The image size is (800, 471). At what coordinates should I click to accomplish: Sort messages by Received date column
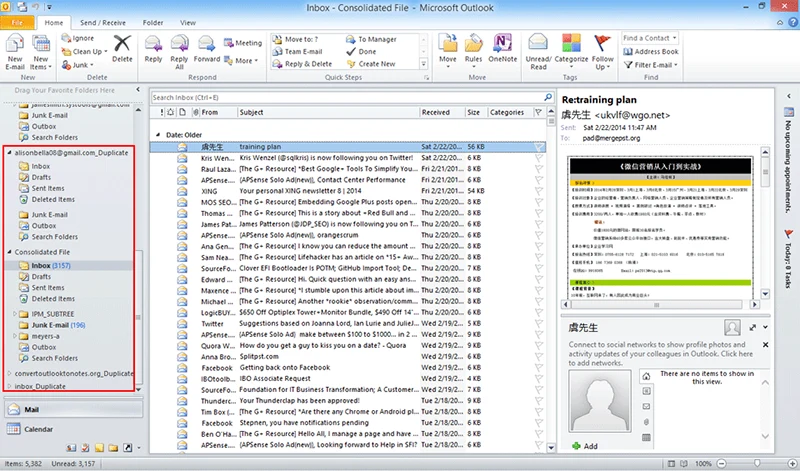click(442, 112)
